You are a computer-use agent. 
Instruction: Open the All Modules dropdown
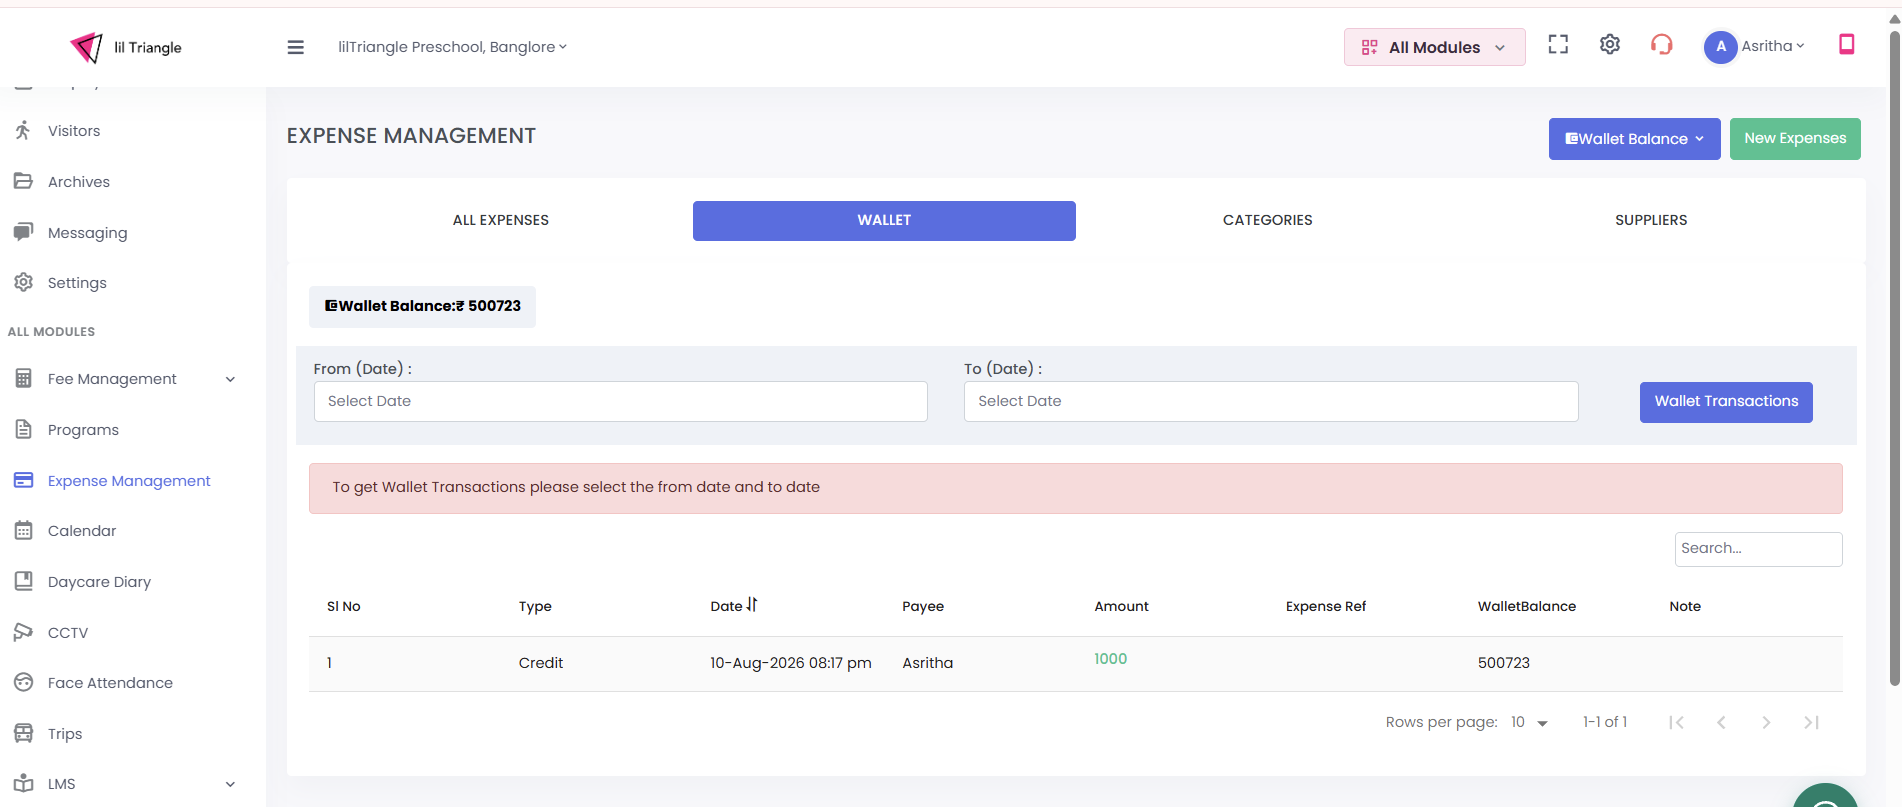(1434, 47)
